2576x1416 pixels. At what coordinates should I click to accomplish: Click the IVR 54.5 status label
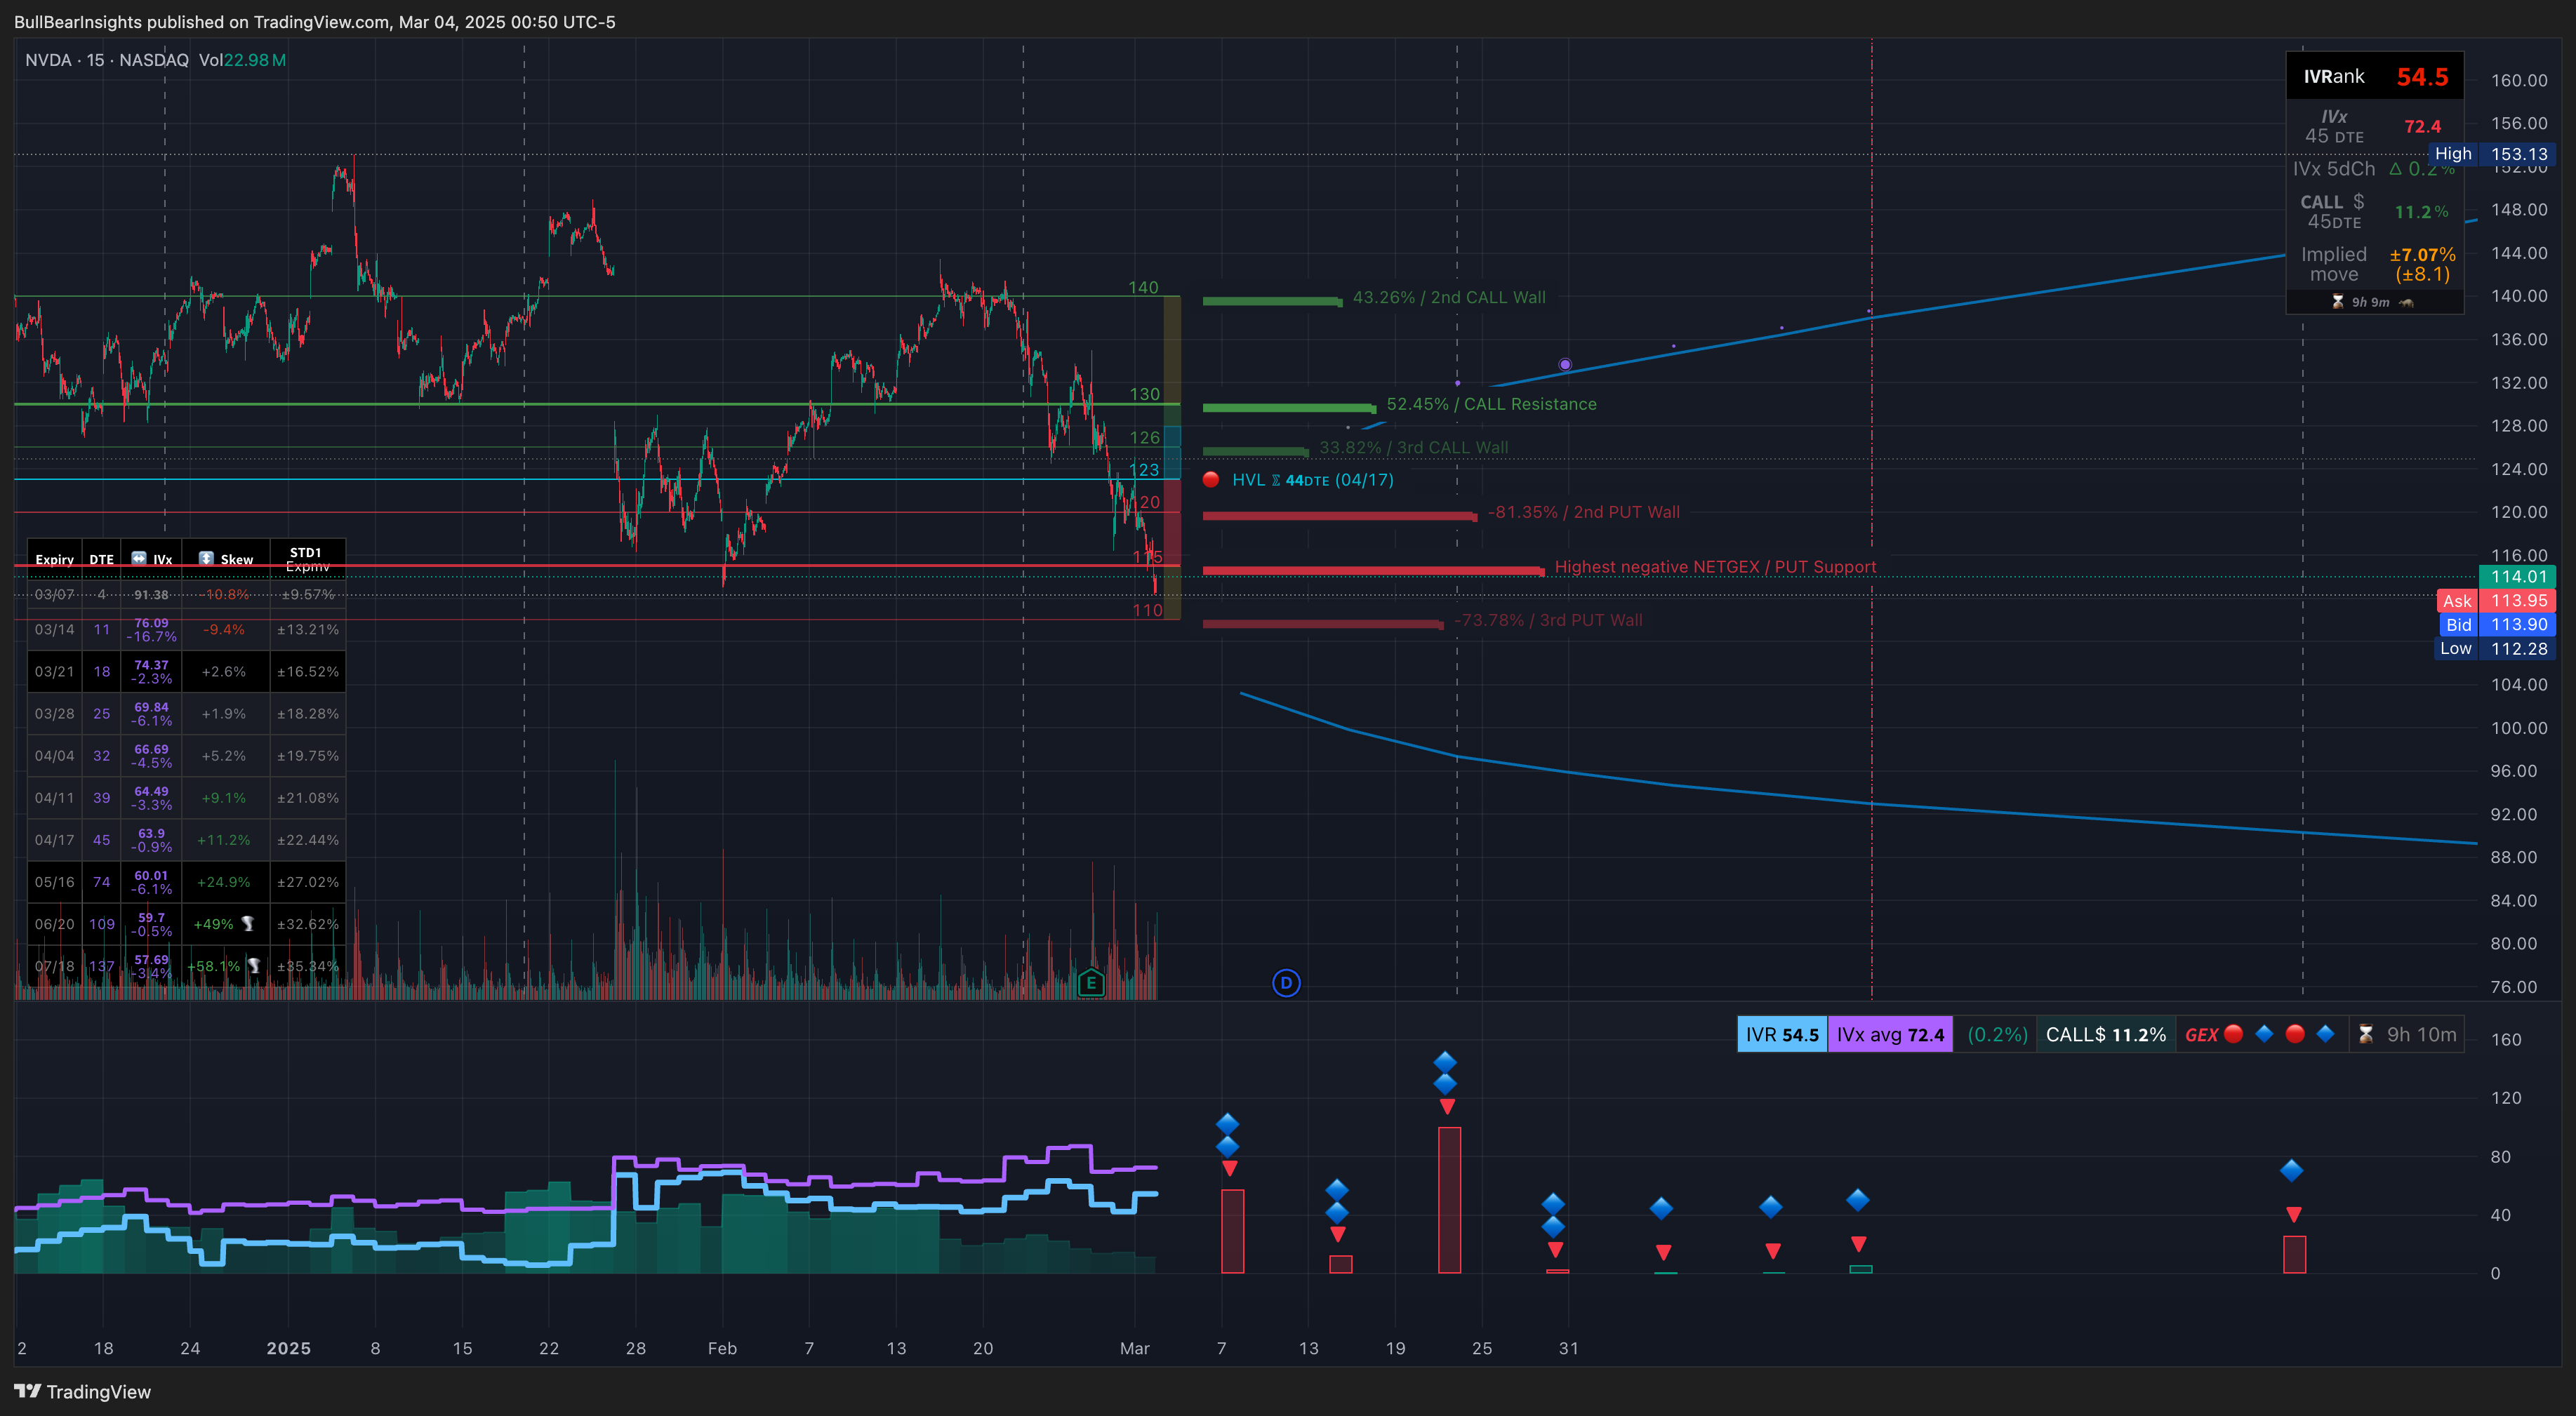pyautogui.click(x=1782, y=1034)
